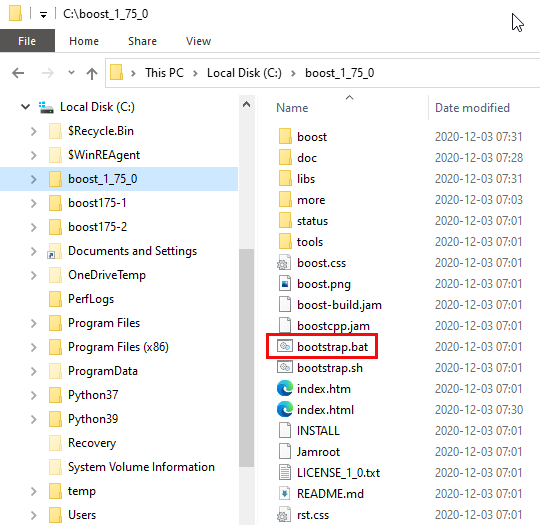540x525 pixels.
Task: Click the Forward navigation arrow
Action: 48,73
